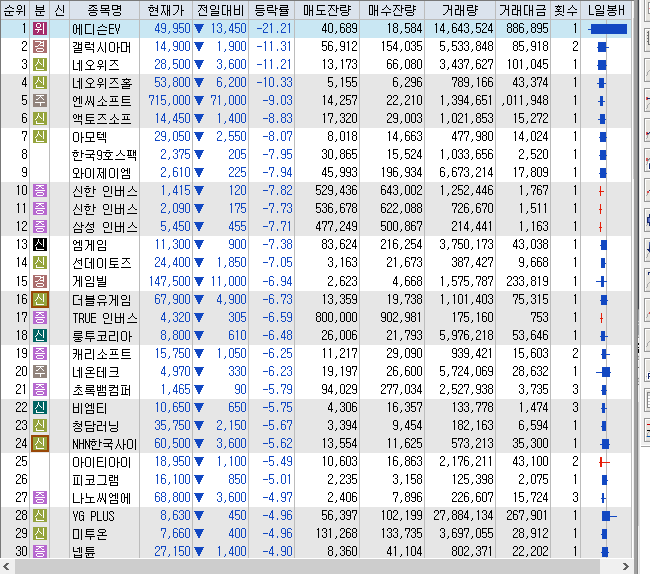
Task: Click the L일봉H column header
Action: (606, 10)
